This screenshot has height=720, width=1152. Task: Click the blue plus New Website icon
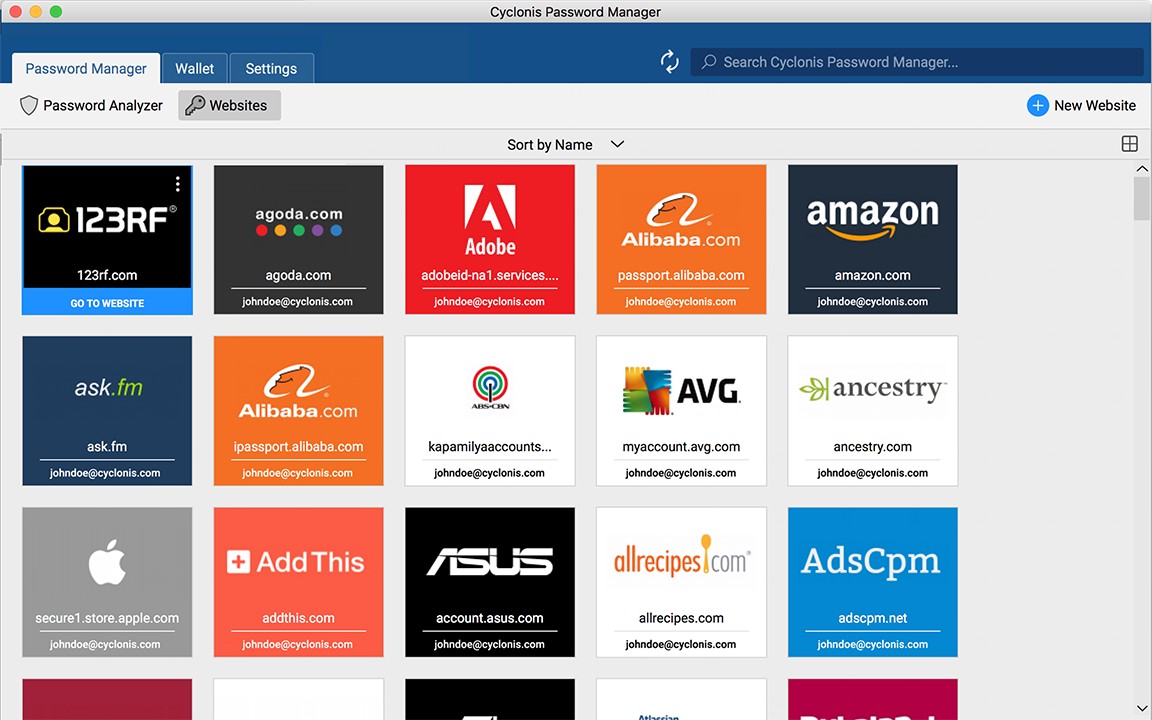(x=1038, y=105)
